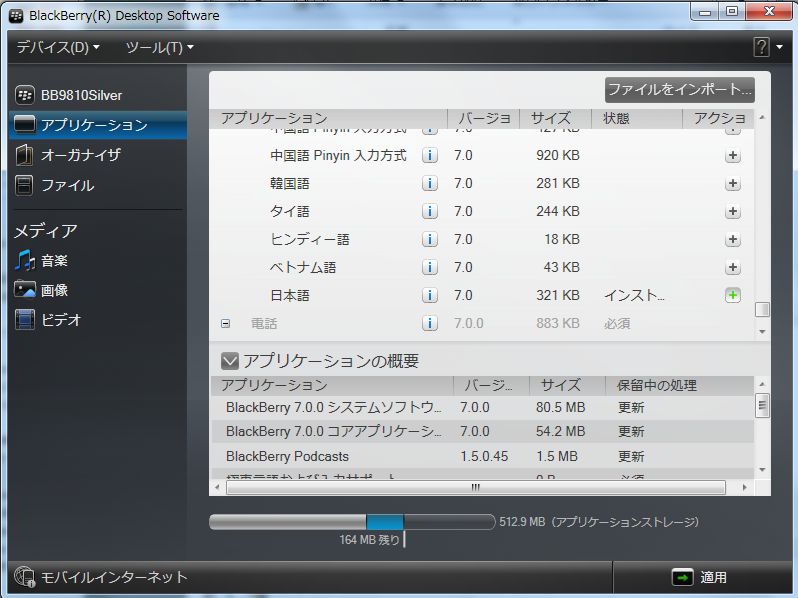This screenshot has height=598, width=798.
Task: Add 中国語 Pinyin 入力方式 920 KB with plus
Action: pos(732,155)
